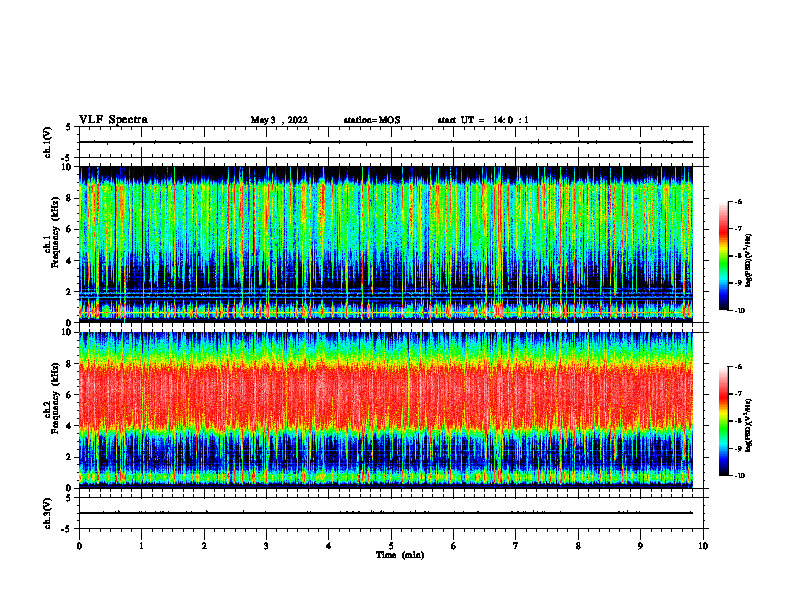
Task: Click the ch.3 voltage waveform trace
Action: [x=386, y=513]
